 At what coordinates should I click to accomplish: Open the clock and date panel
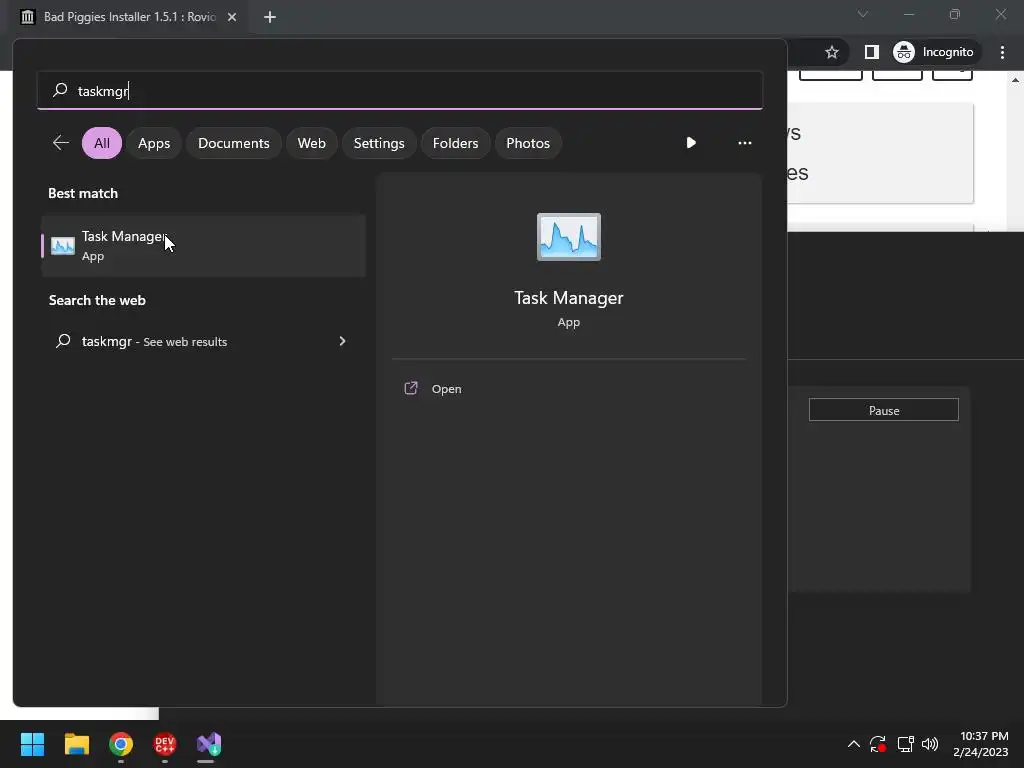click(980, 744)
